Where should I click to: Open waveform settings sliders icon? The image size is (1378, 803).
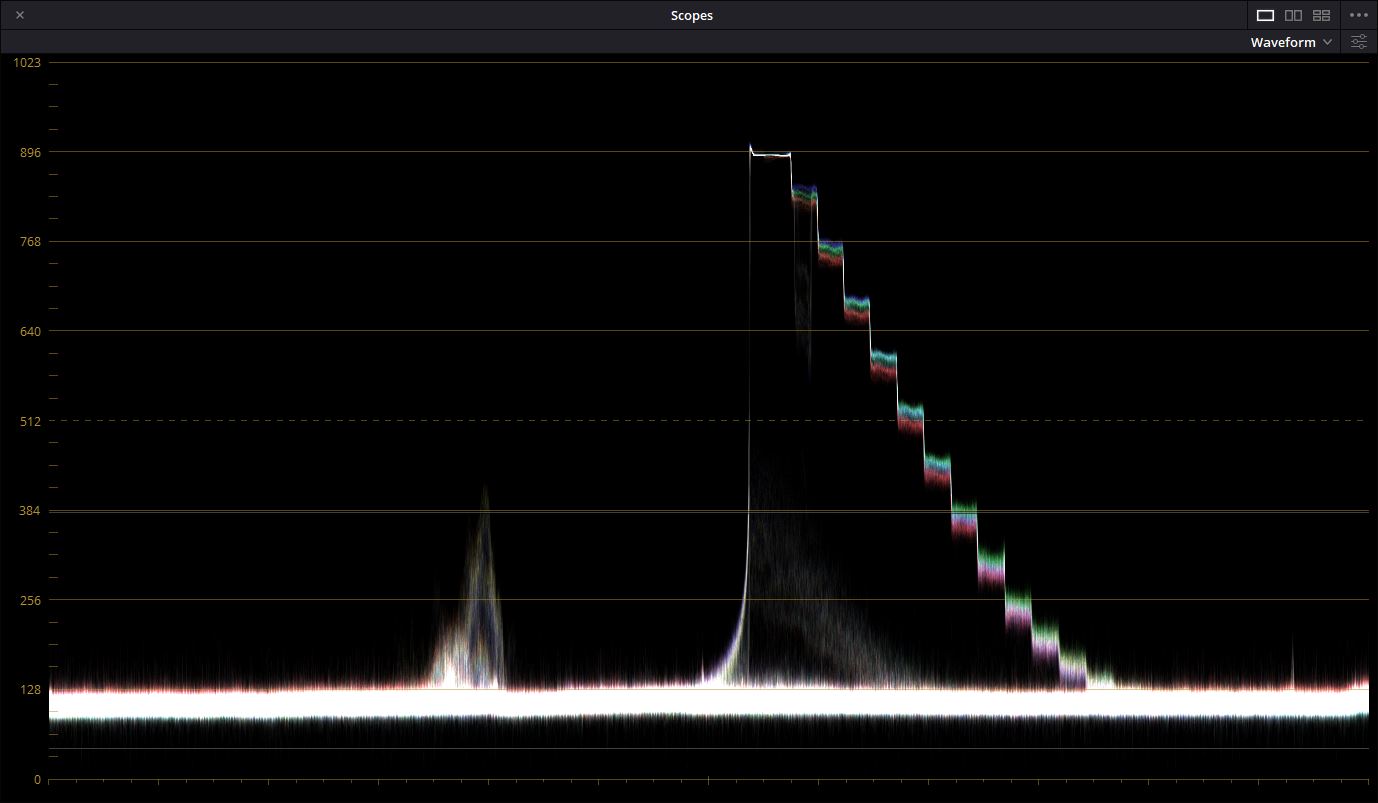[x=1358, y=42]
